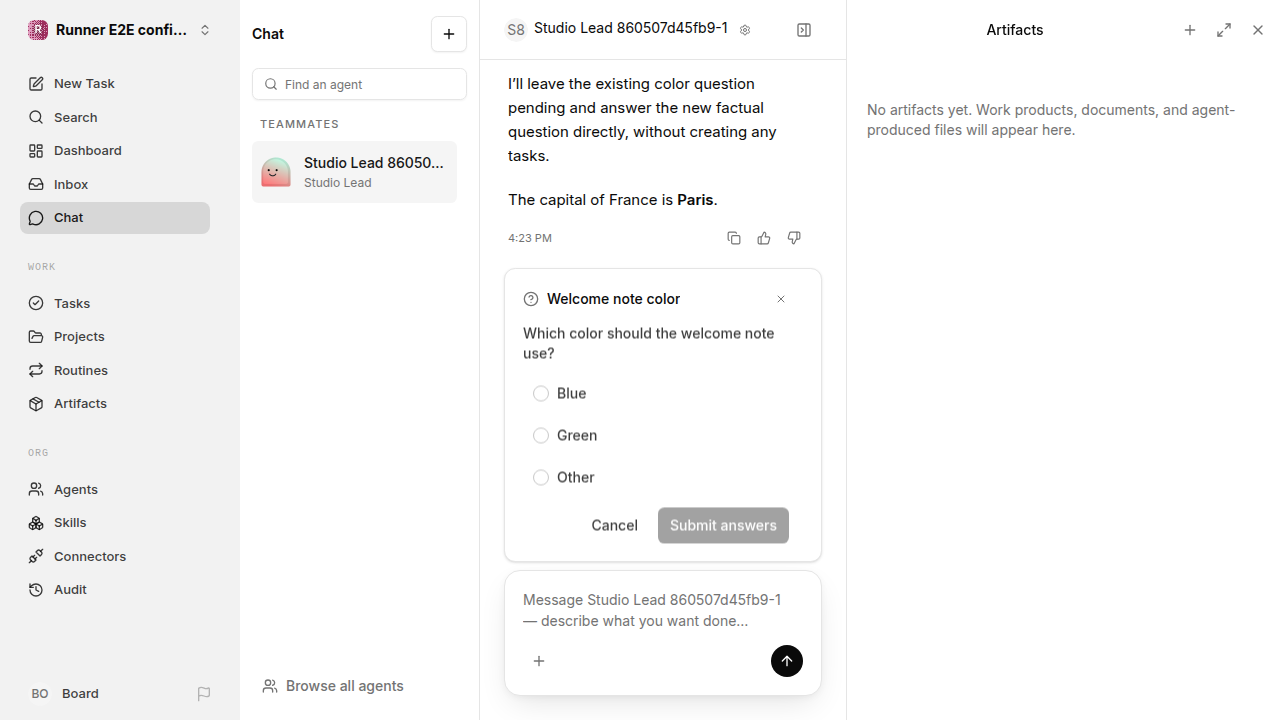This screenshot has width=1280, height=720.
Task: Click the Studio Lead agent avatar
Action: (x=276, y=172)
